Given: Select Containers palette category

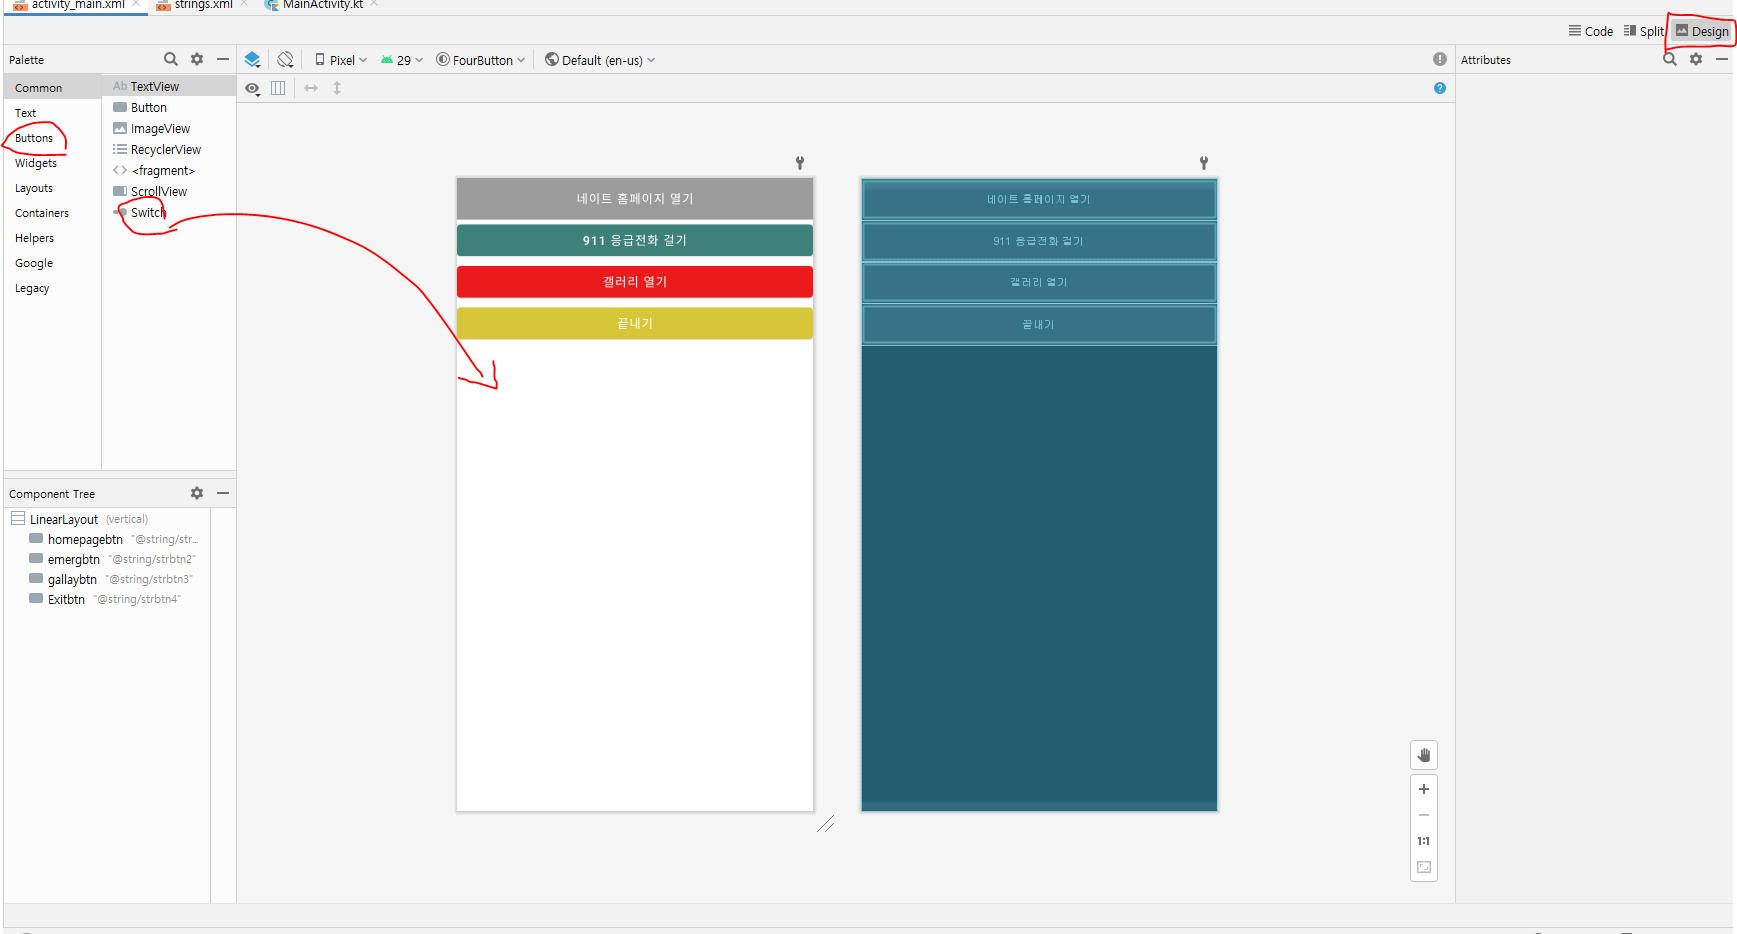Looking at the screenshot, I should coord(52,213).
